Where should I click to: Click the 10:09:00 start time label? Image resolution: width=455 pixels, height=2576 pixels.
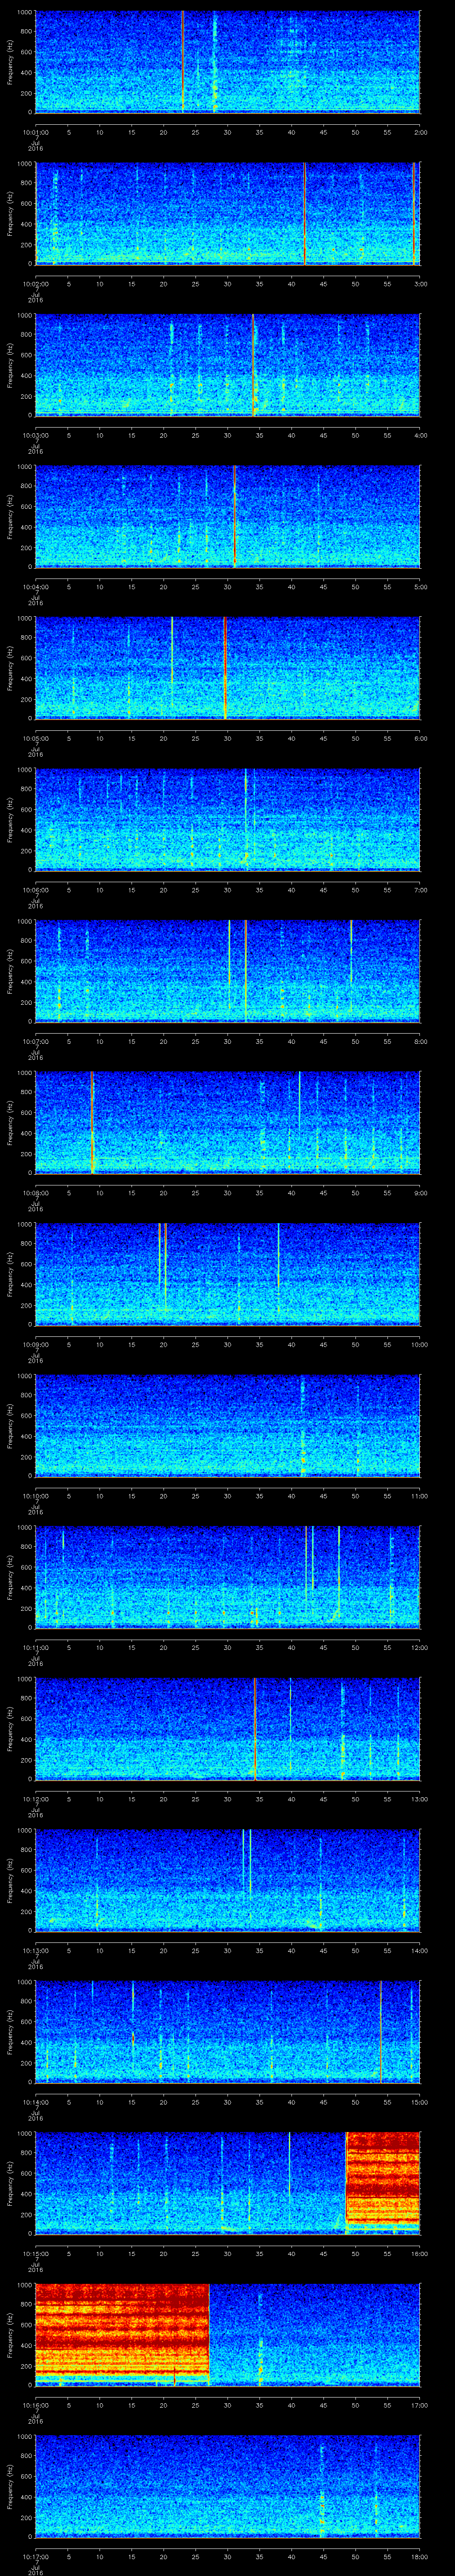36,1344
